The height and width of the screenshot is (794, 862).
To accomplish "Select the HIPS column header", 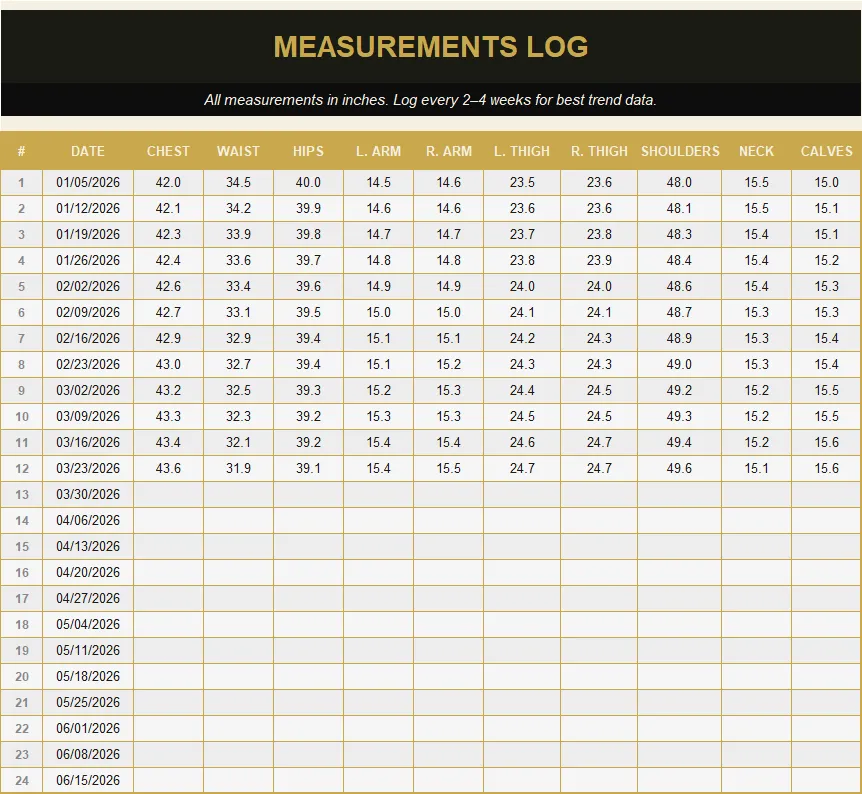I will 308,151.
